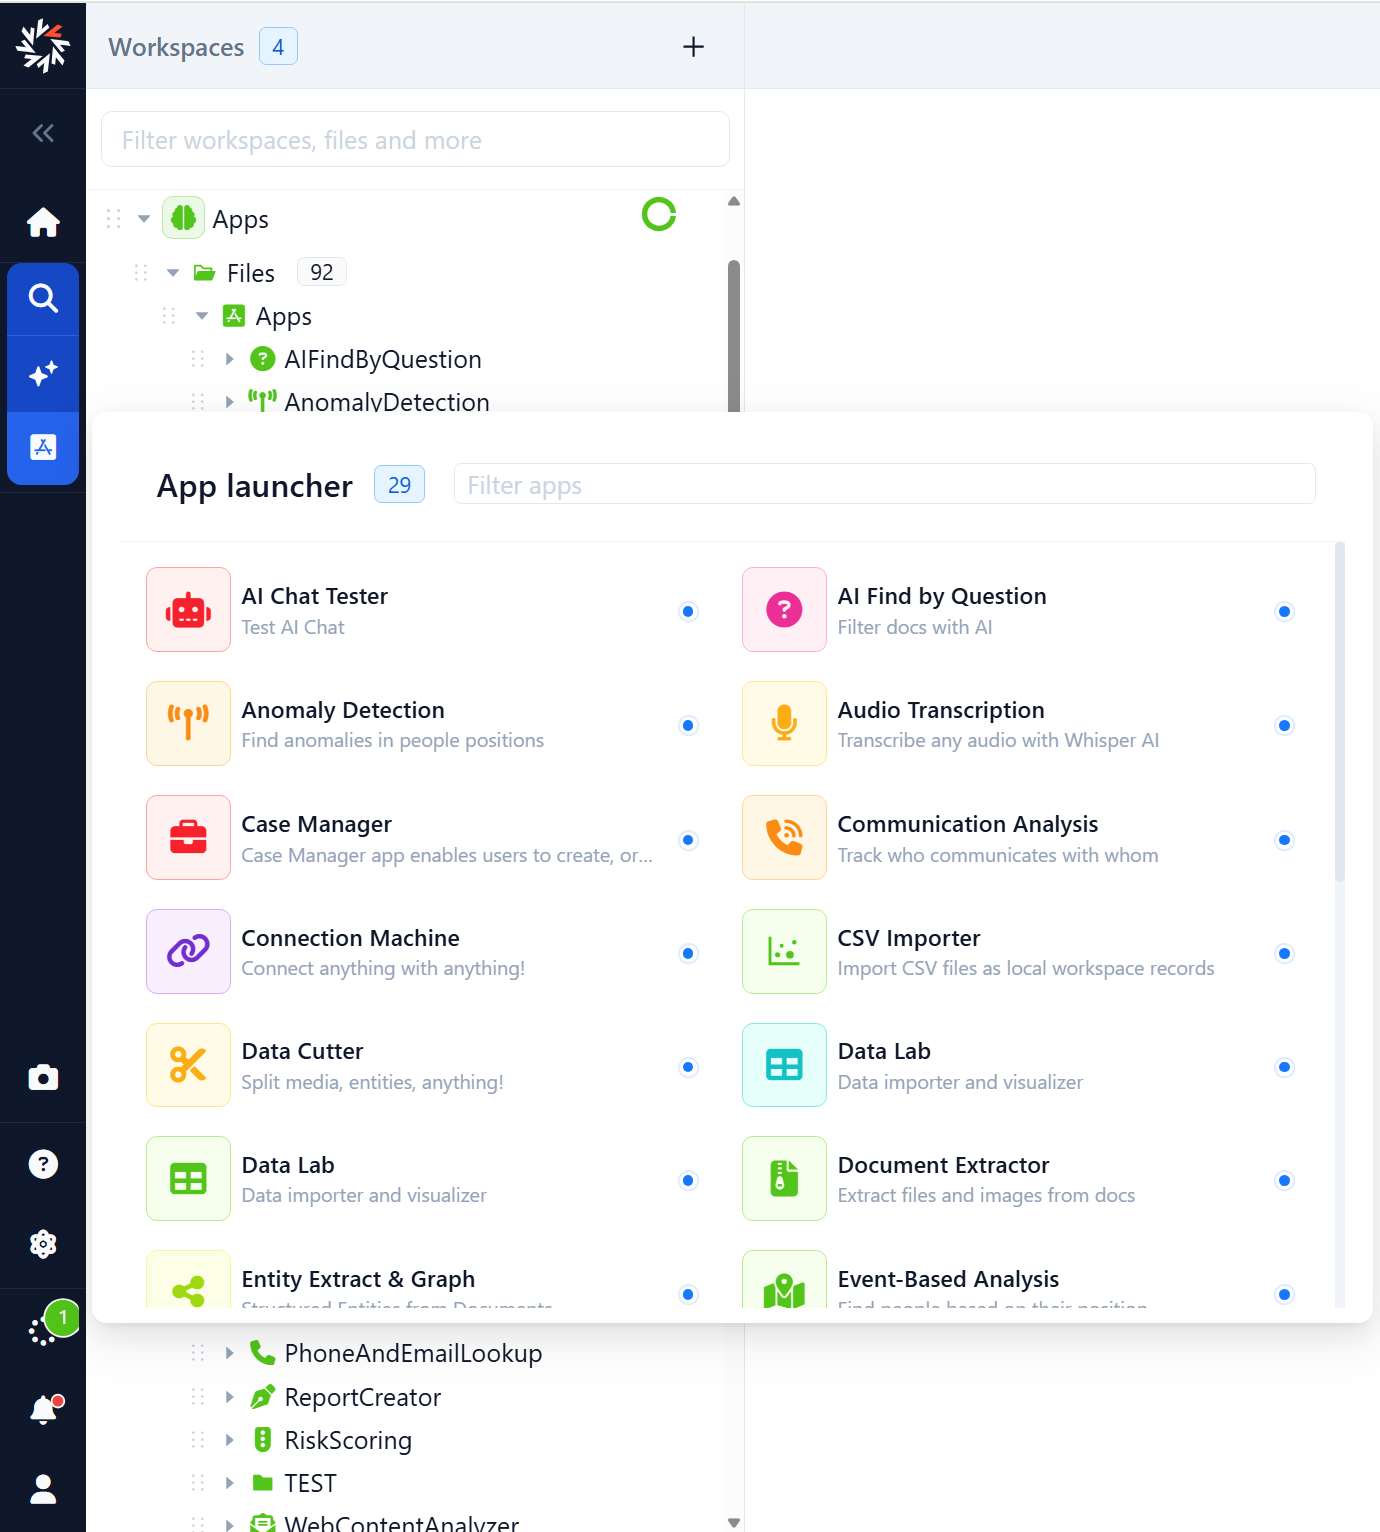Open the AI Chat Tester robot icon
The image size is (1380, 1532).
point(188,610)
